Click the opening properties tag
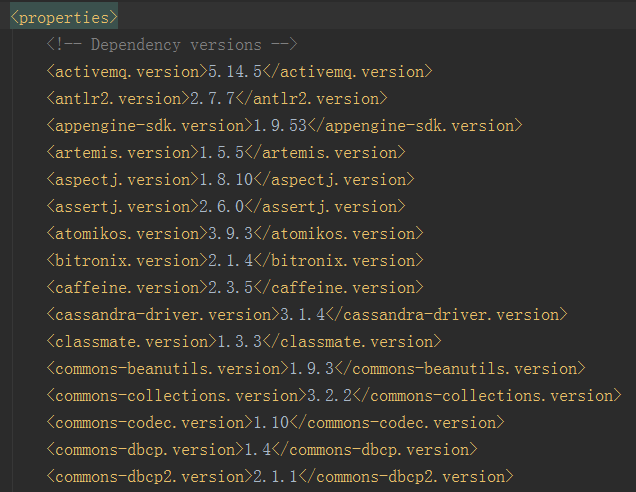 64,18
